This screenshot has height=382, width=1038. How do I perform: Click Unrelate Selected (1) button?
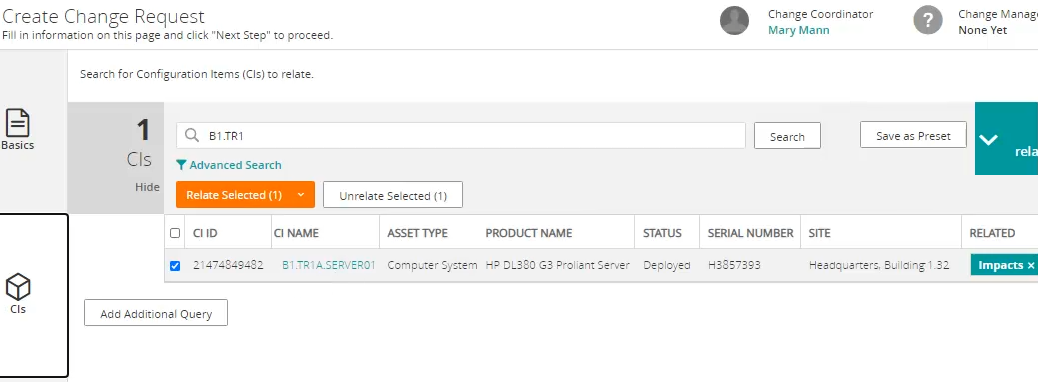pyautogui.click(x=393, y=195)
